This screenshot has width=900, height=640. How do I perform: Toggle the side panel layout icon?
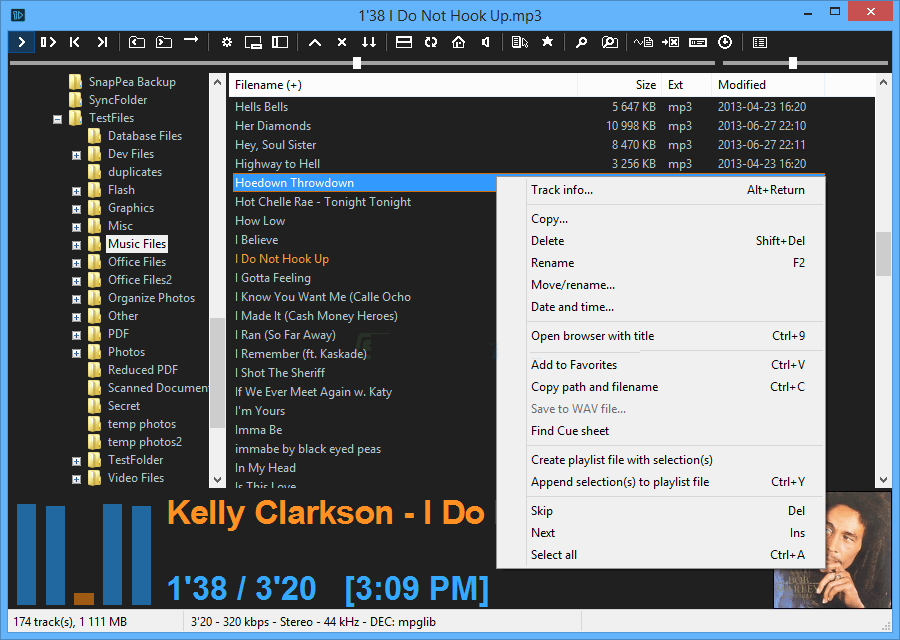tap(280, 42)
